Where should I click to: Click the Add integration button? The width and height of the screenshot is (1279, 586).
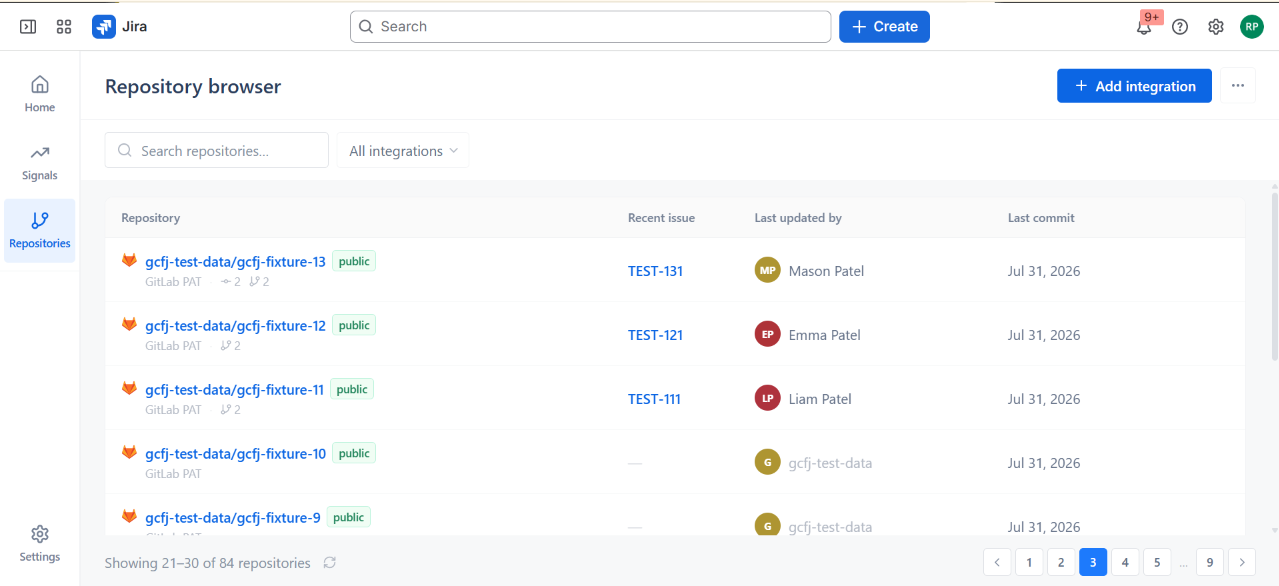pyautogui.click(x=1134, y=86)
